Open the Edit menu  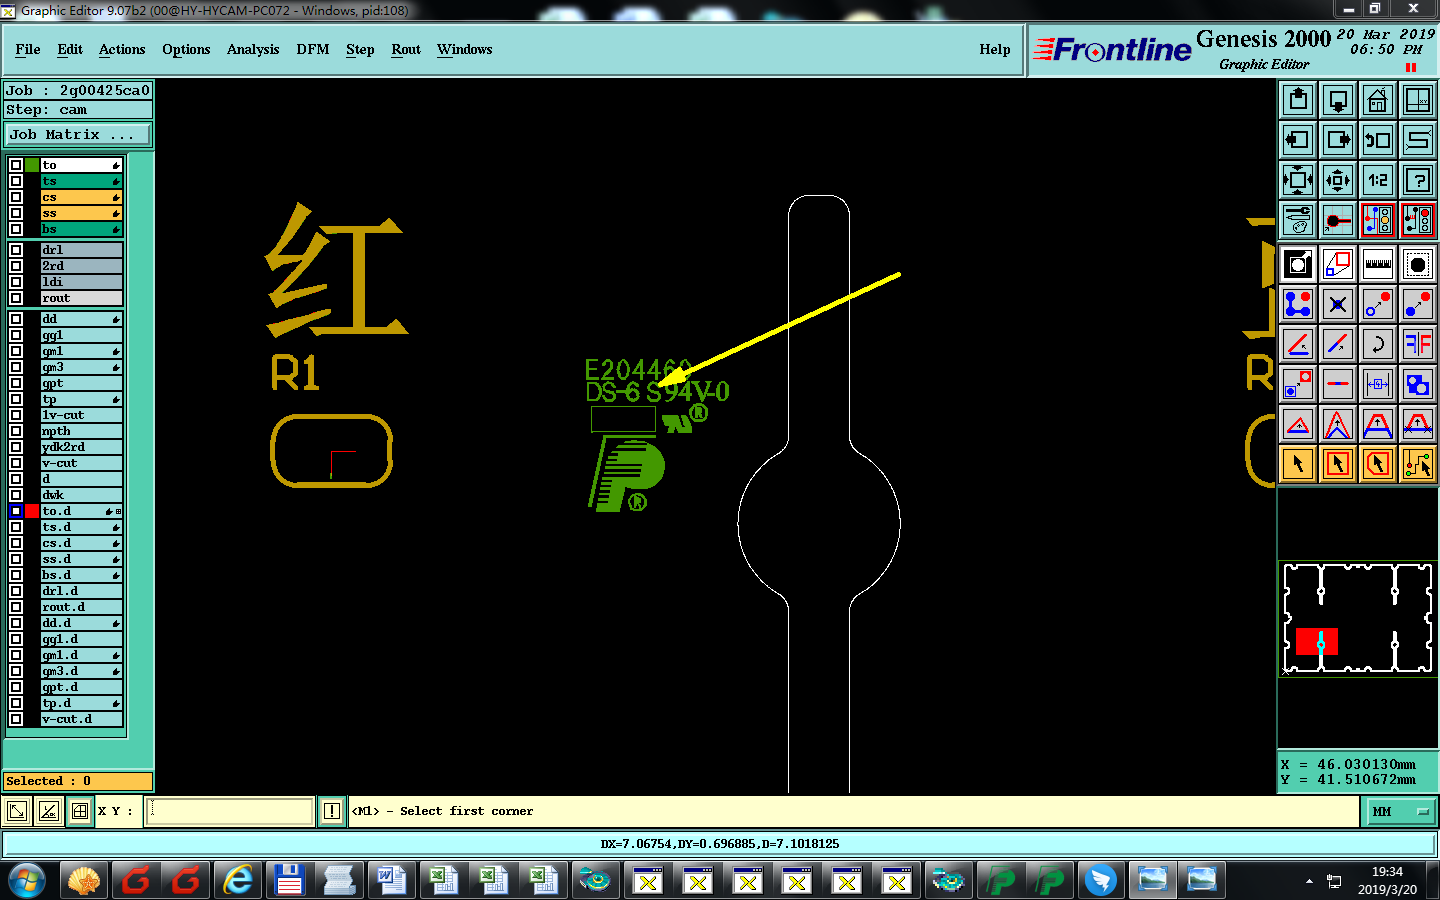[70, 49]
